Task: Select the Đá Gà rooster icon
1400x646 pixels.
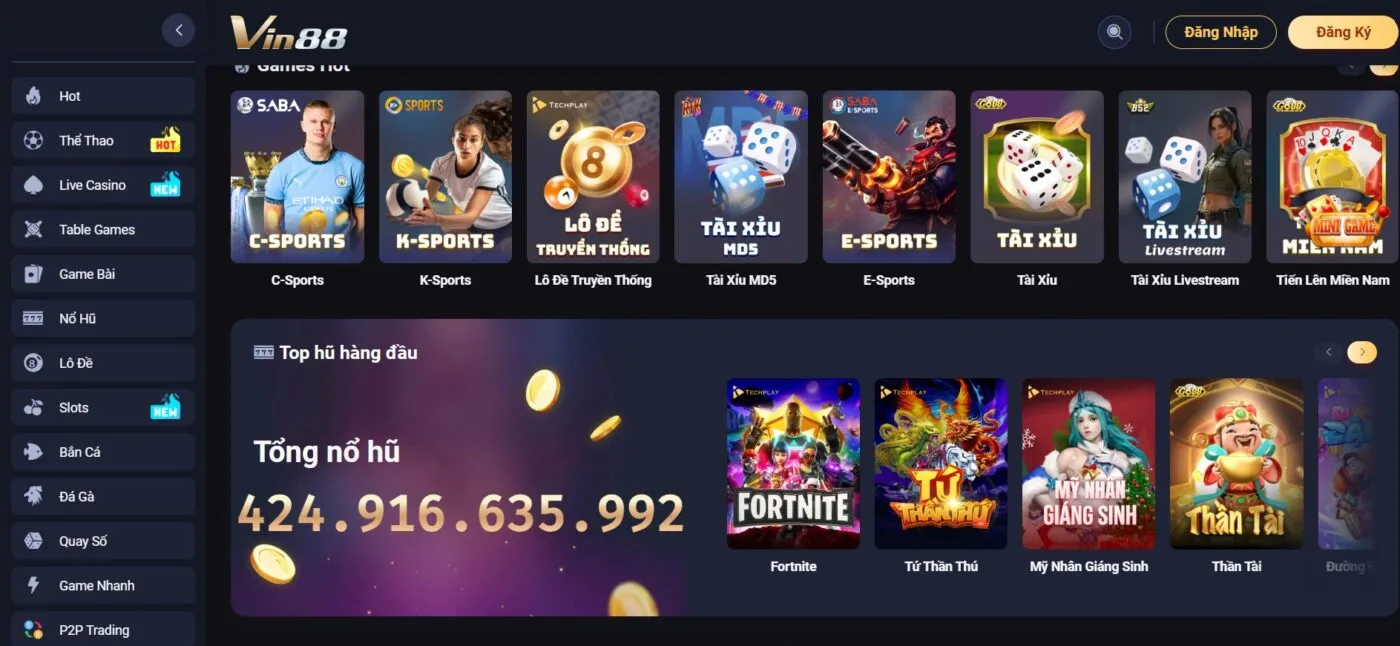Action: (33, 496)
